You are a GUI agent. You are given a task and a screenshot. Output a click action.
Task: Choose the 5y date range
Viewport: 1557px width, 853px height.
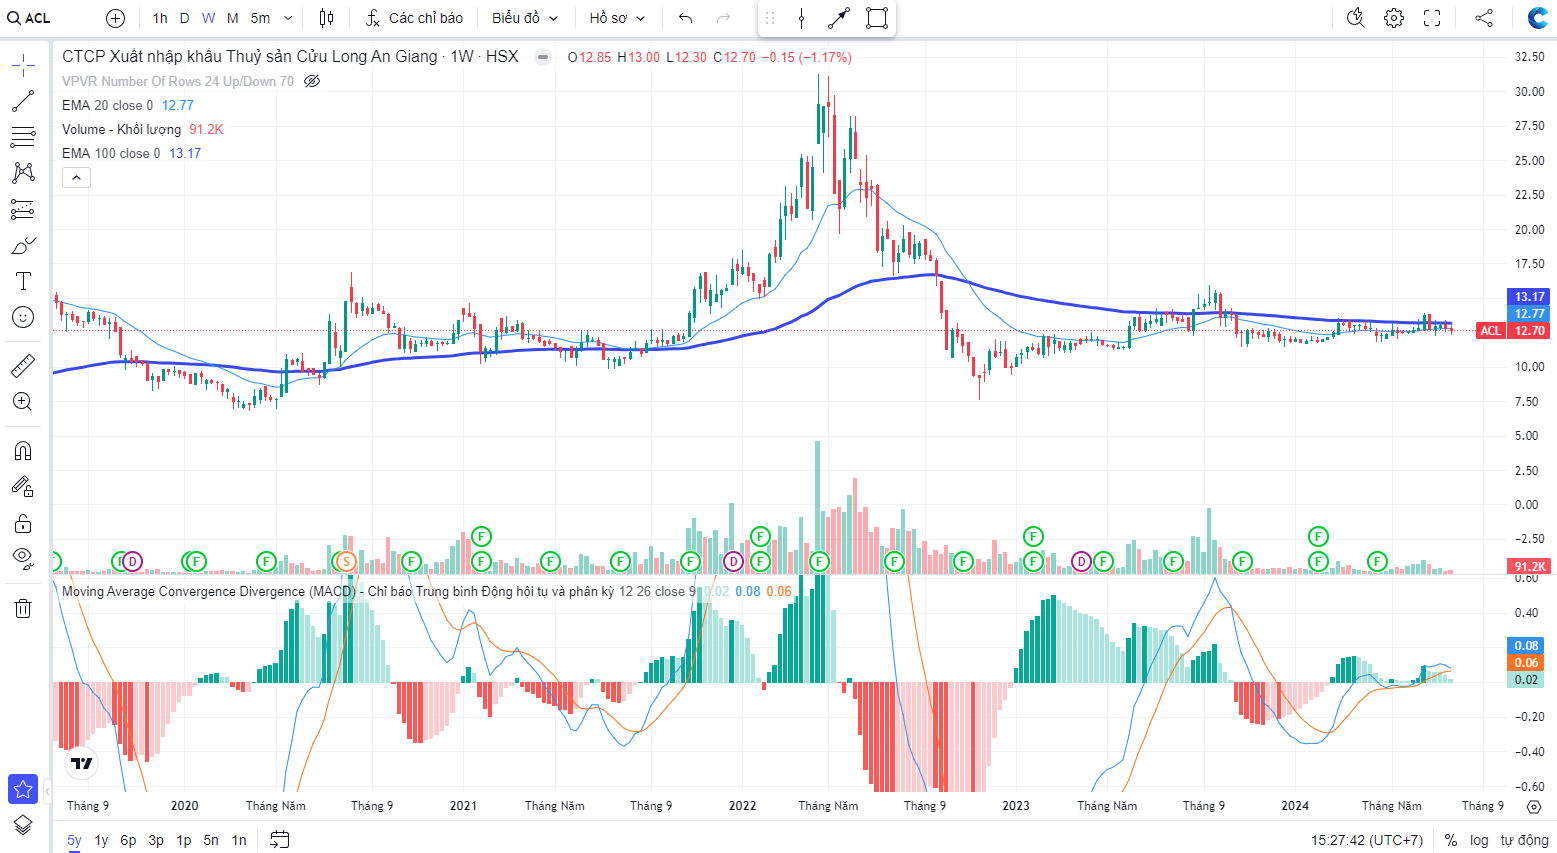tap(74, 840)
